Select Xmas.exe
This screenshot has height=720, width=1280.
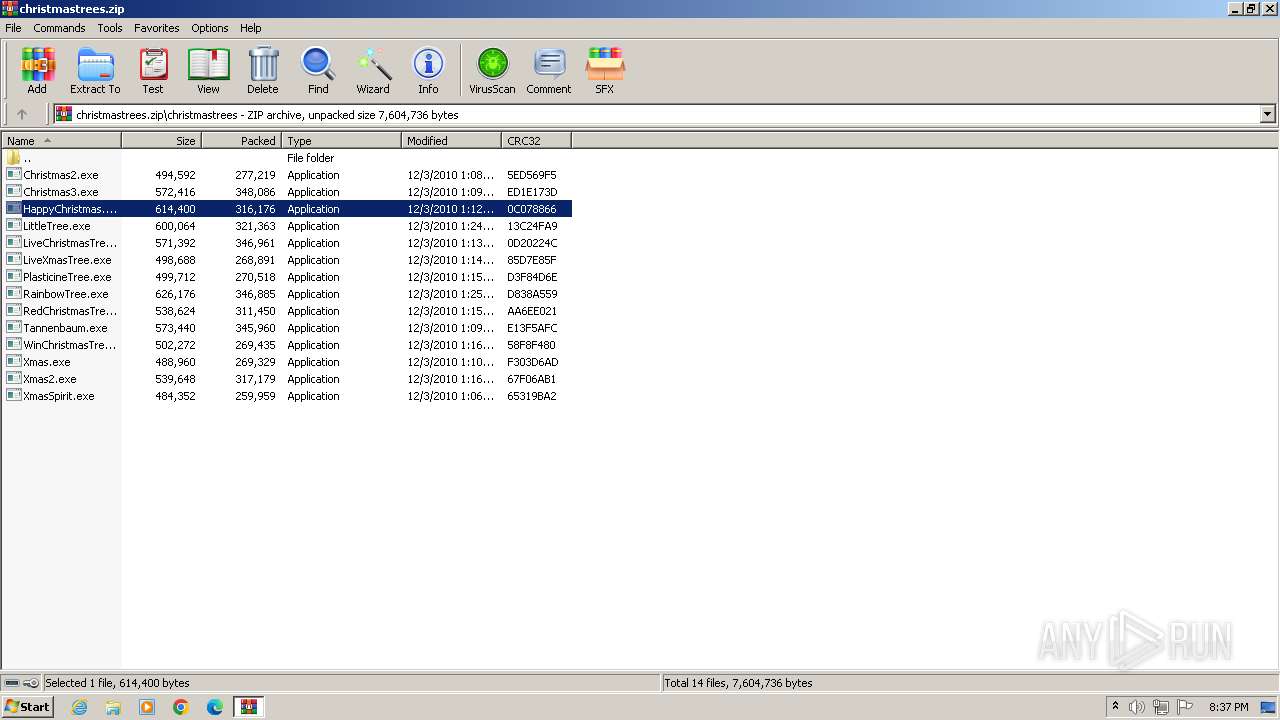(47, 362)
